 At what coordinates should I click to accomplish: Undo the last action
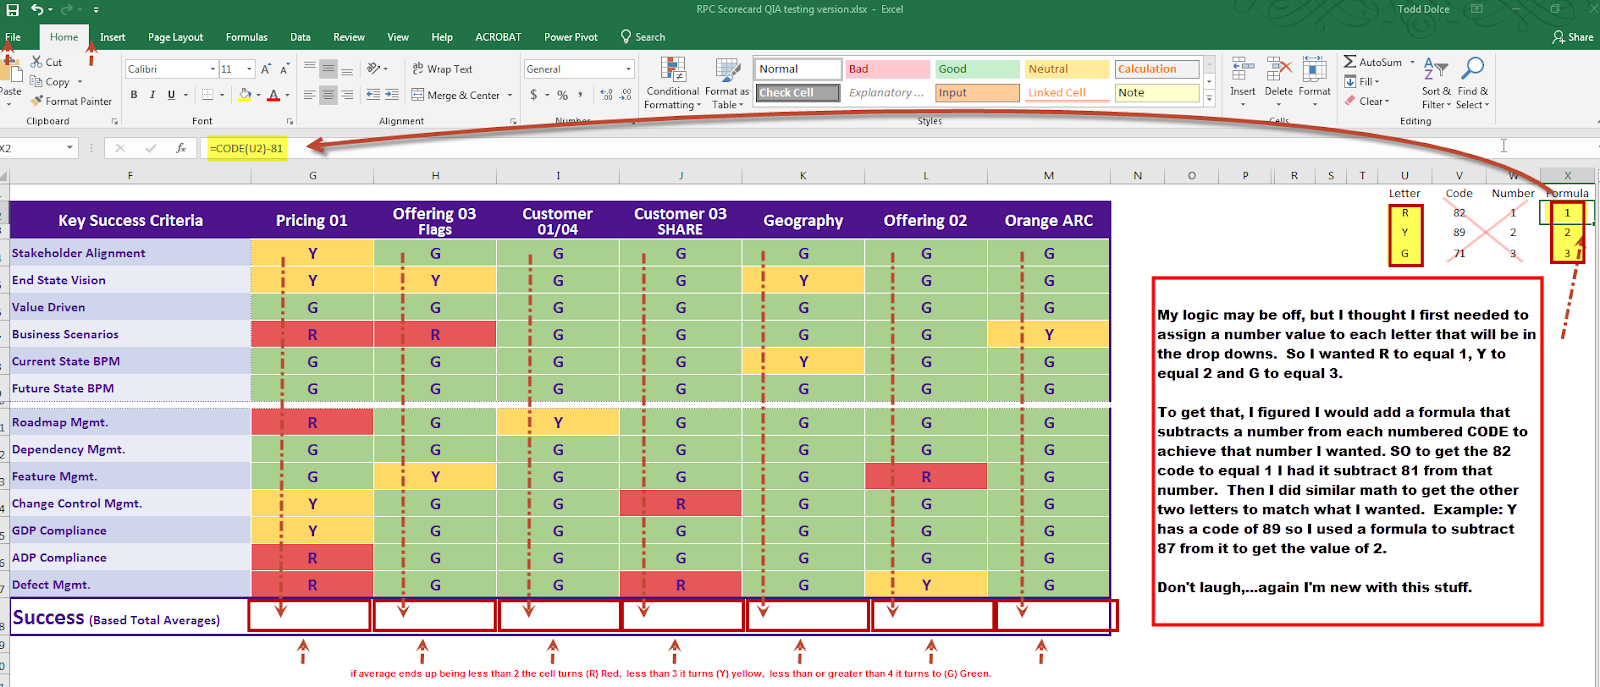(36, 9)
